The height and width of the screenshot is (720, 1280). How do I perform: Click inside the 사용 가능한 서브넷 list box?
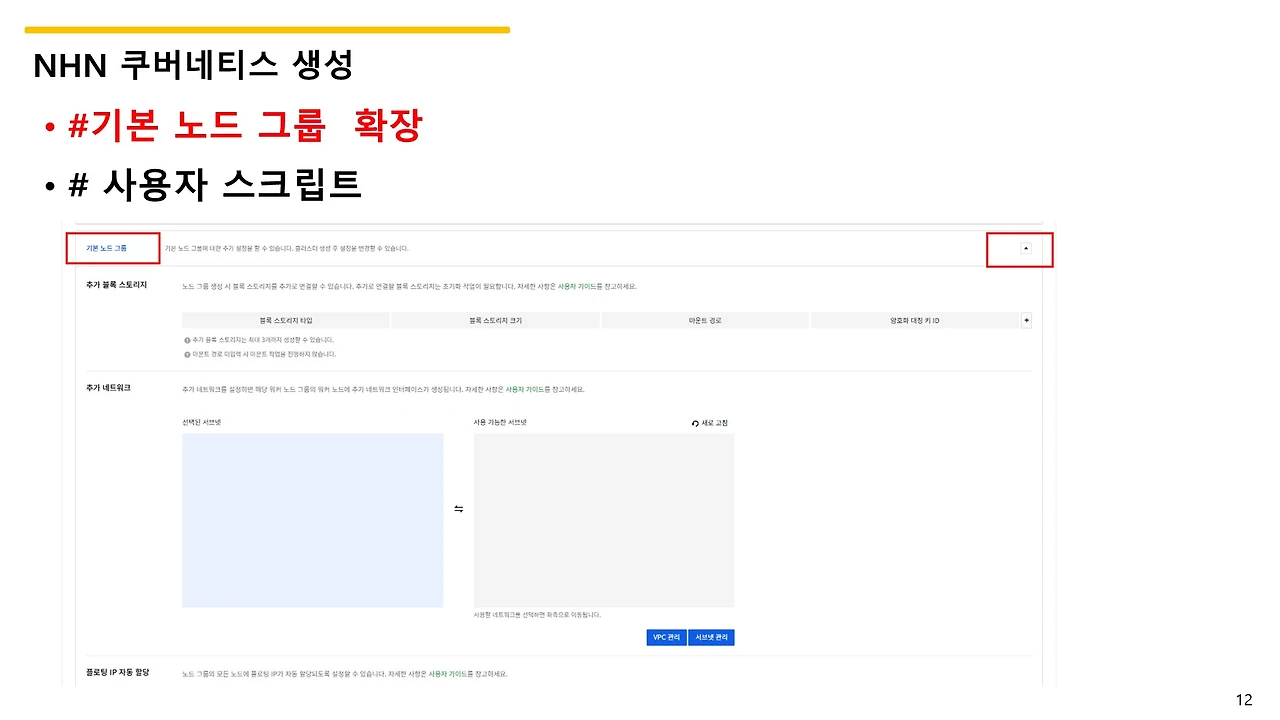[x=604, y=518]
